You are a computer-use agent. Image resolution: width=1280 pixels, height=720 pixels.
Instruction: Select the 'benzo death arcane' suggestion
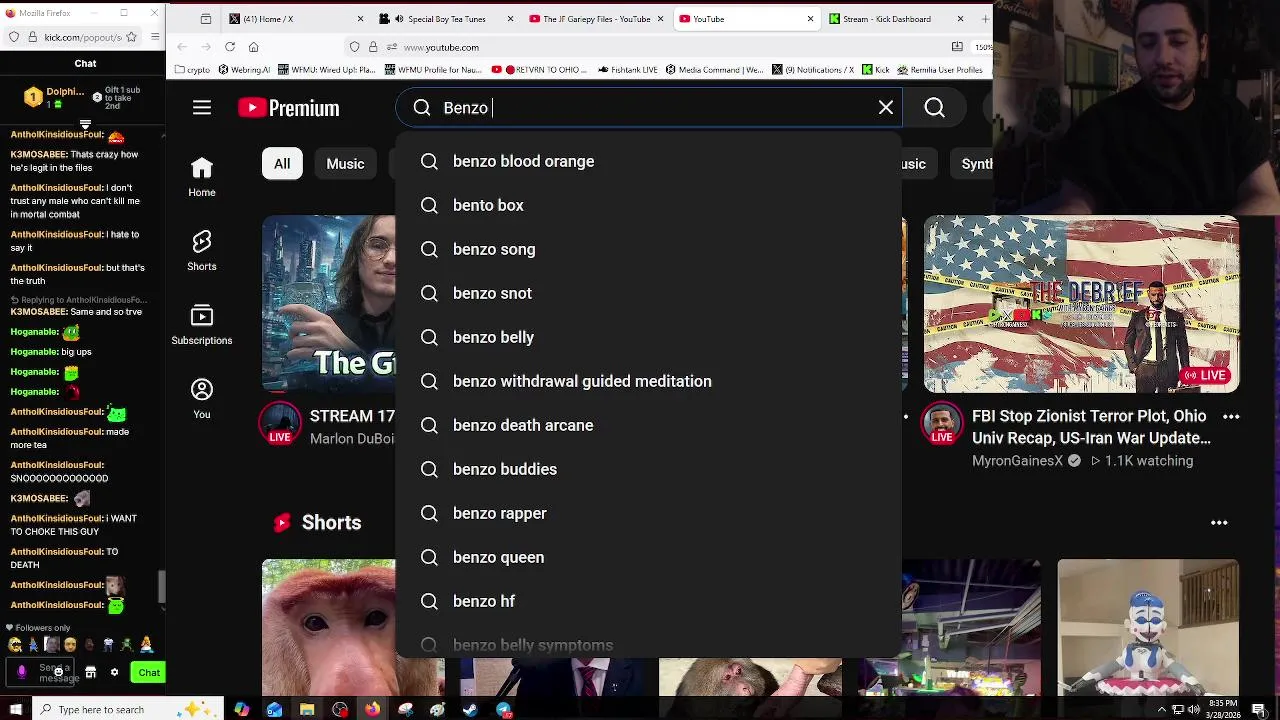[x=649, y=425]
